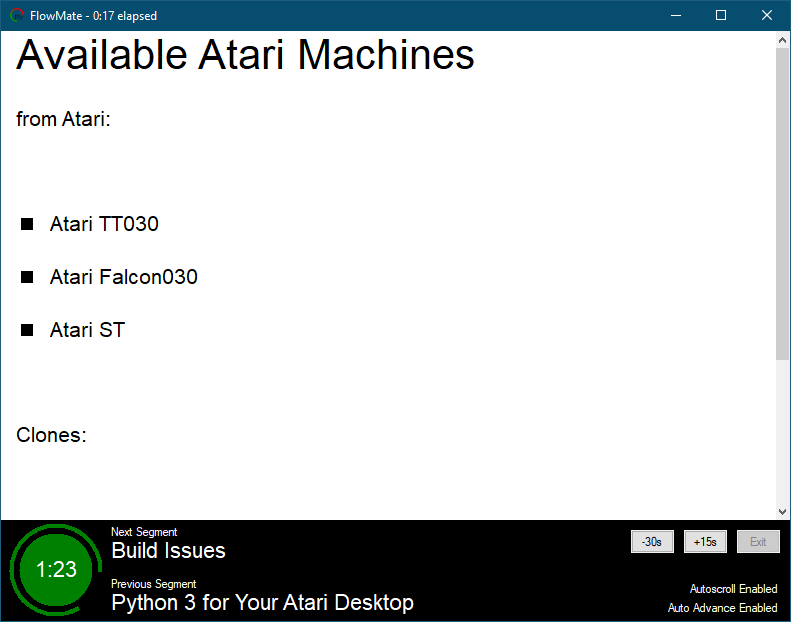
Task: Minimize the FlowMate window
Action: point(675,15)
